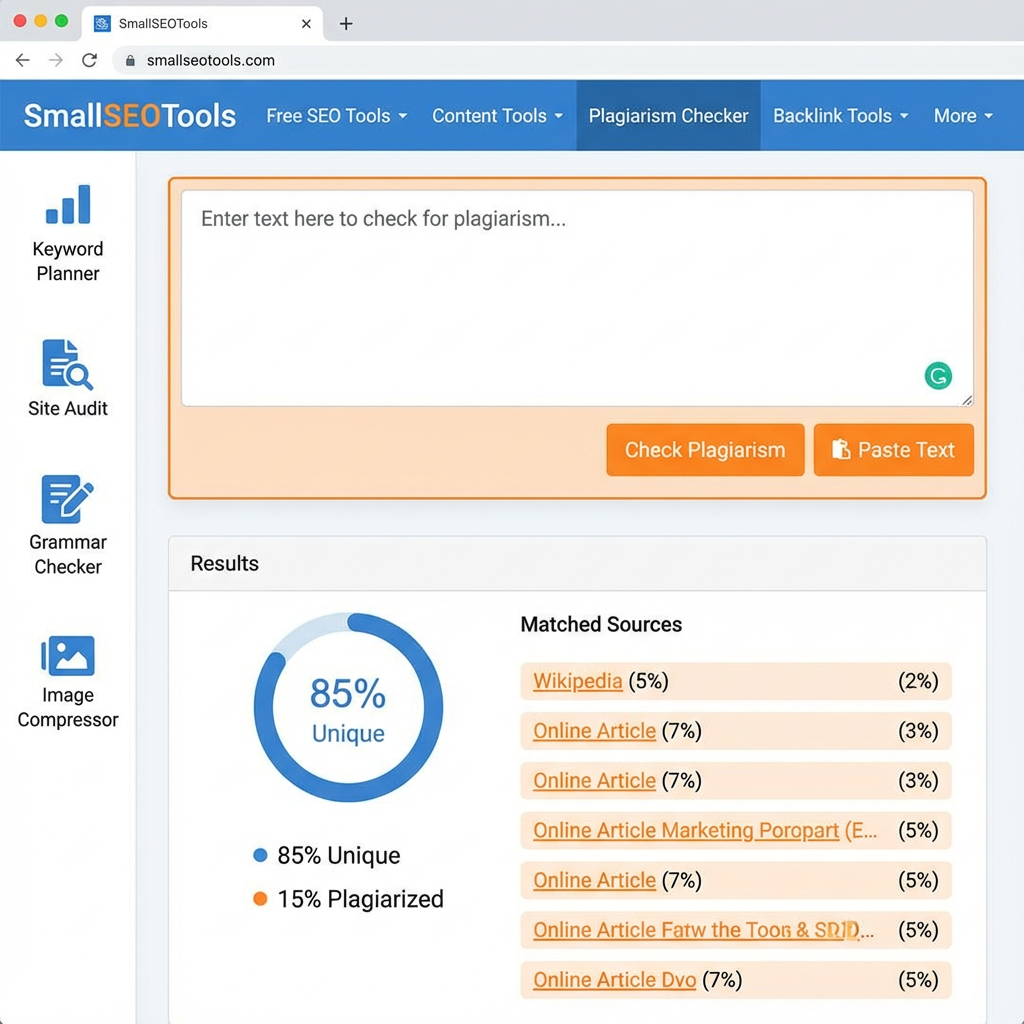Open the Site Audit sidebar icon
The image size is (1024, 1024).
tap(67, 364)
